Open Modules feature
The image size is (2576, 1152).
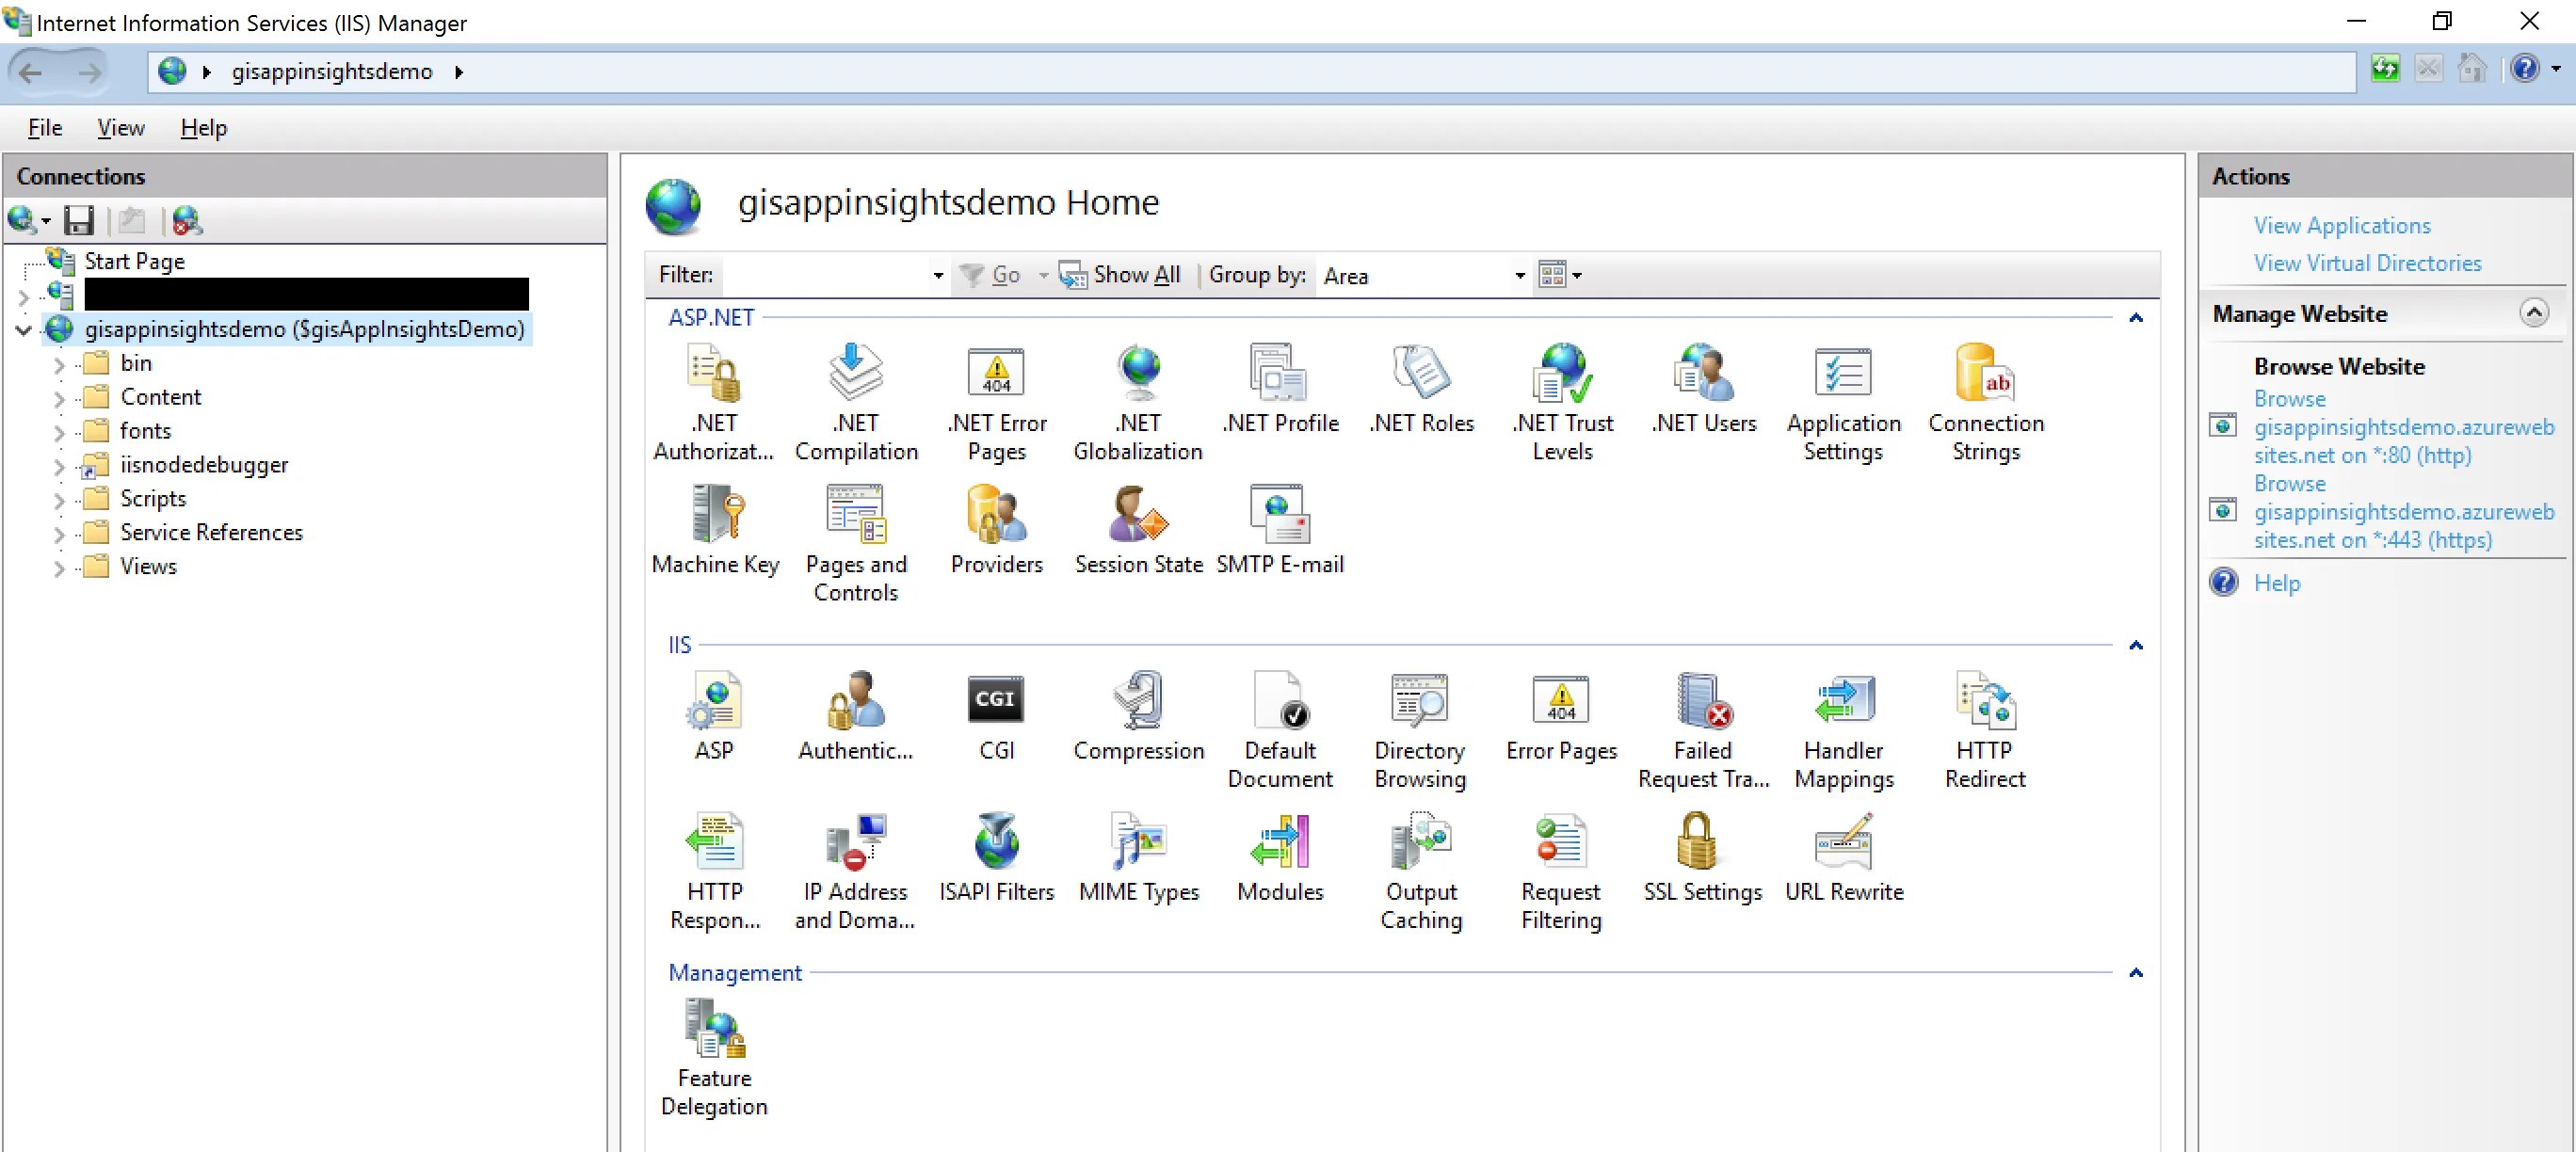1280,858
